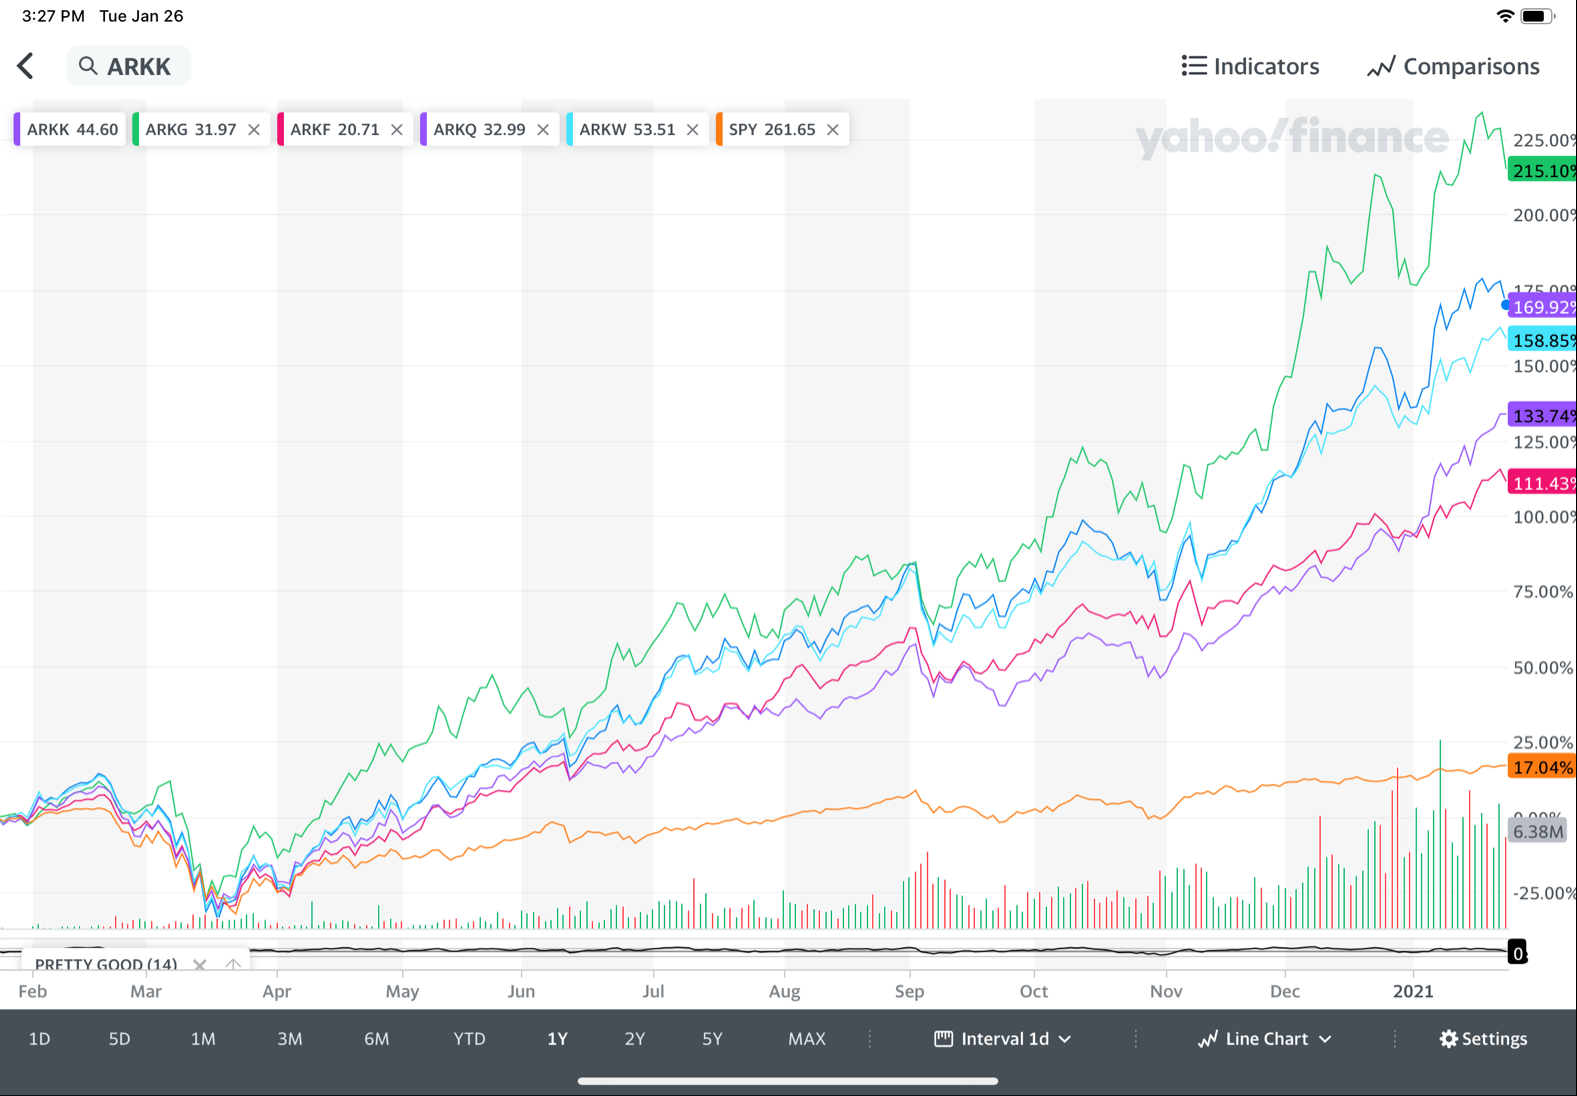Move Pretty Good indicator panel up
Screen dimensions: 1577x1096
[233, 965]
